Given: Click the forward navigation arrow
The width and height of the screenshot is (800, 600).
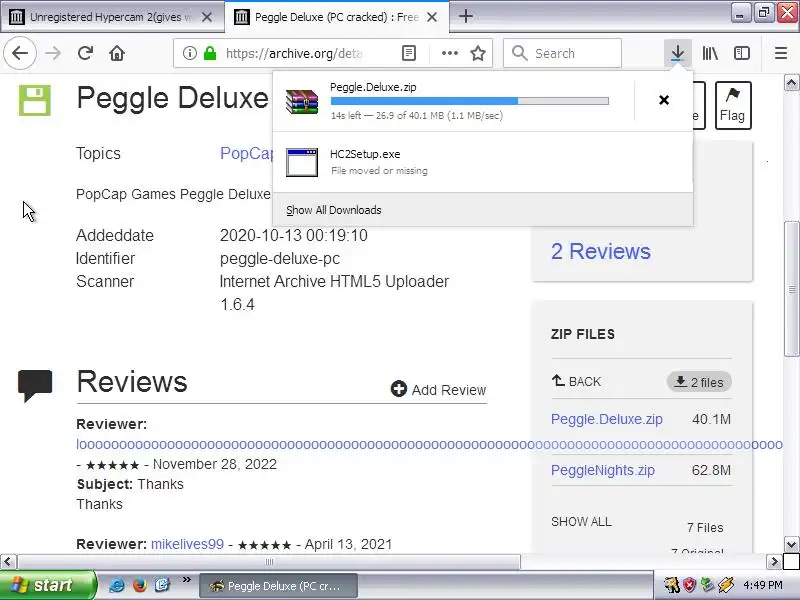Looking at the screenshot, I should 53,53.
